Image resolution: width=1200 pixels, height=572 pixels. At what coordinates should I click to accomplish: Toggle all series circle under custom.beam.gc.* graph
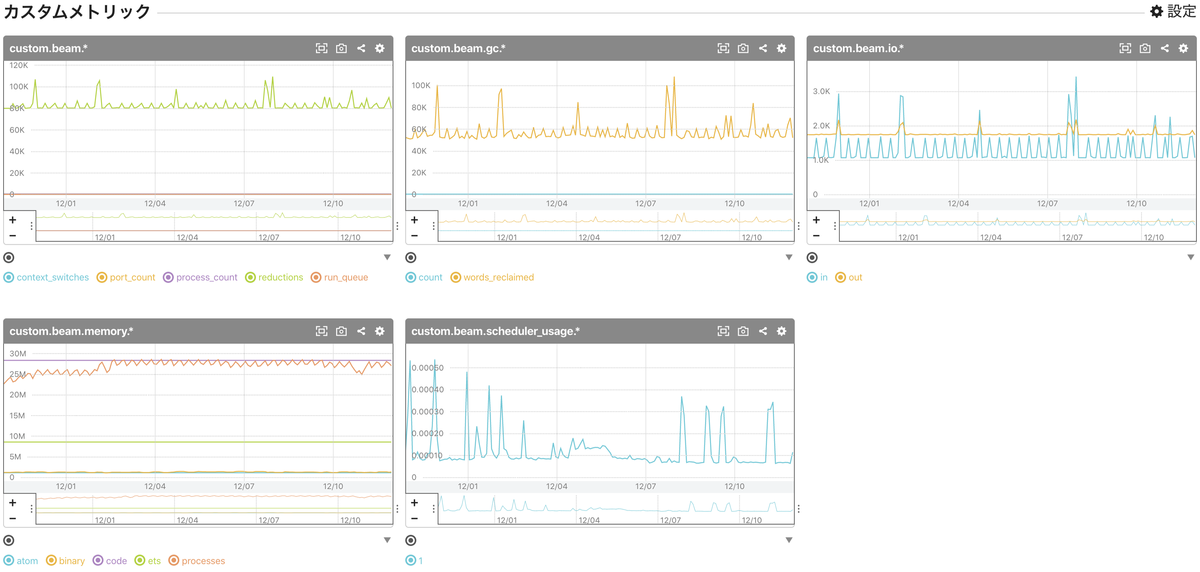[411, 257]
